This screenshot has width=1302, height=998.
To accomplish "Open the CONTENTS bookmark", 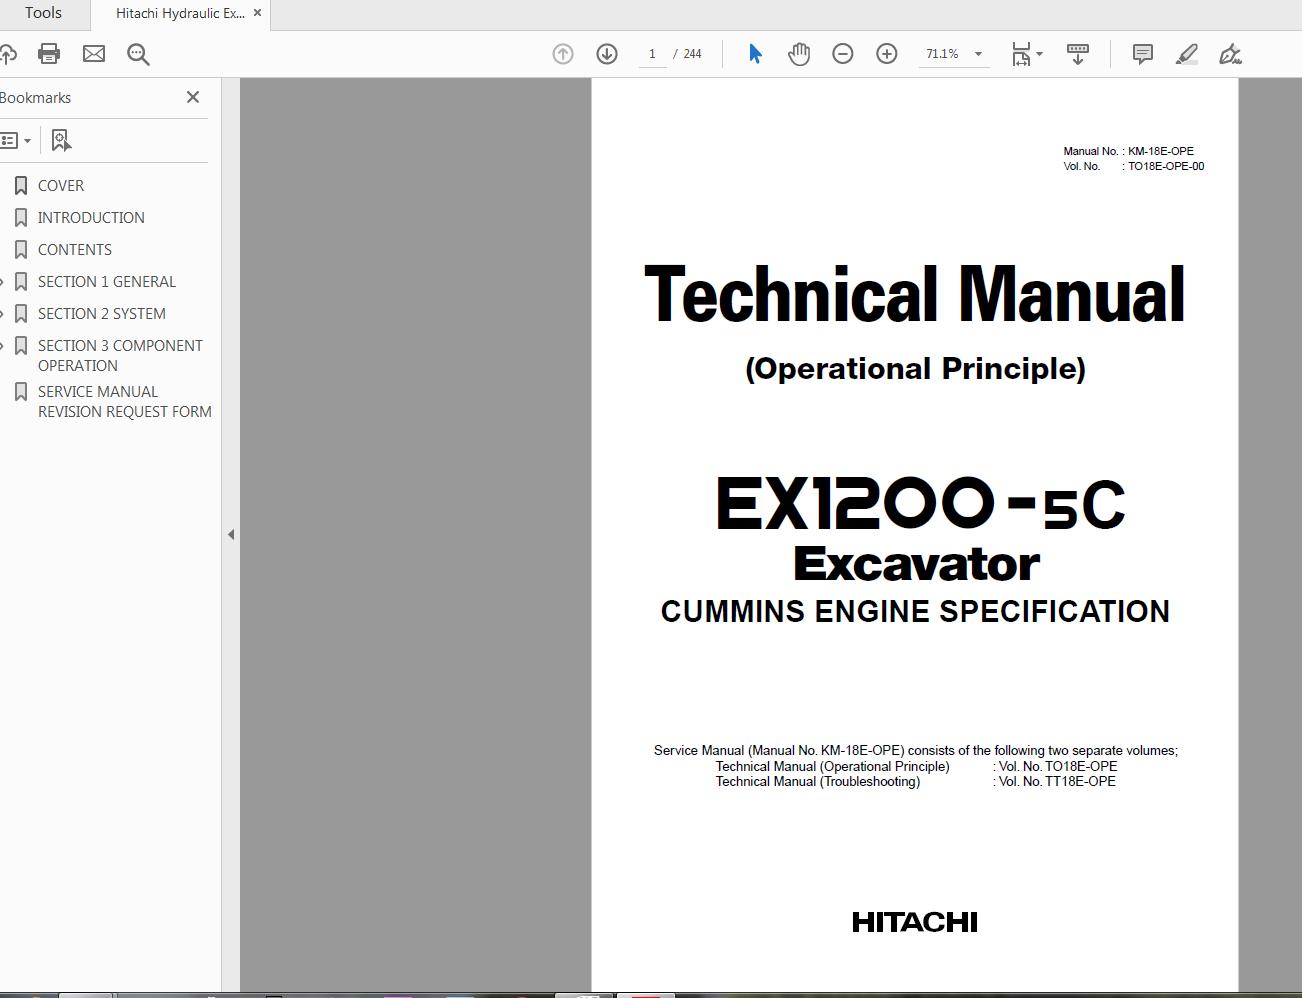I will point(75,250).
